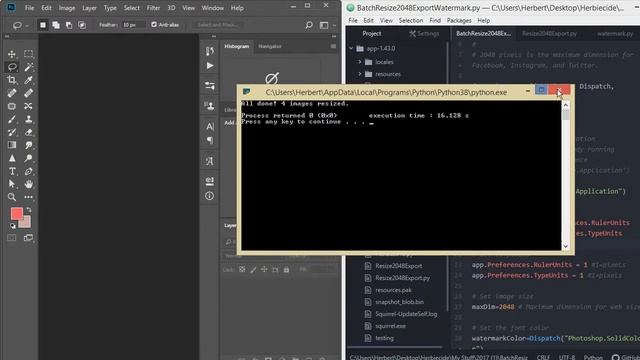Screen dimensions: 640x360
Task: Open resources.pak in Atom tree
Action: click(x=393, y=290)
